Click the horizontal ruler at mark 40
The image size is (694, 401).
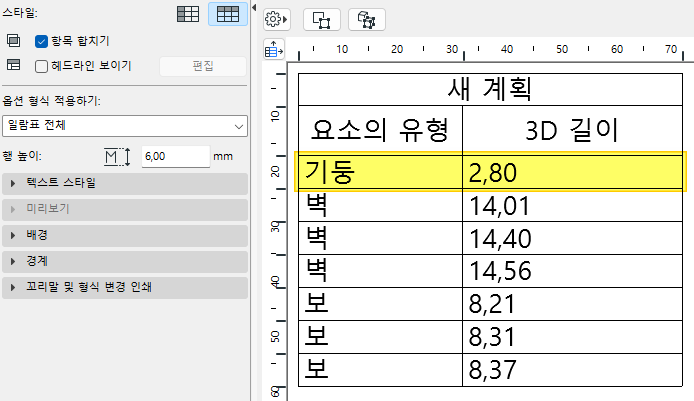click(507, 49)
